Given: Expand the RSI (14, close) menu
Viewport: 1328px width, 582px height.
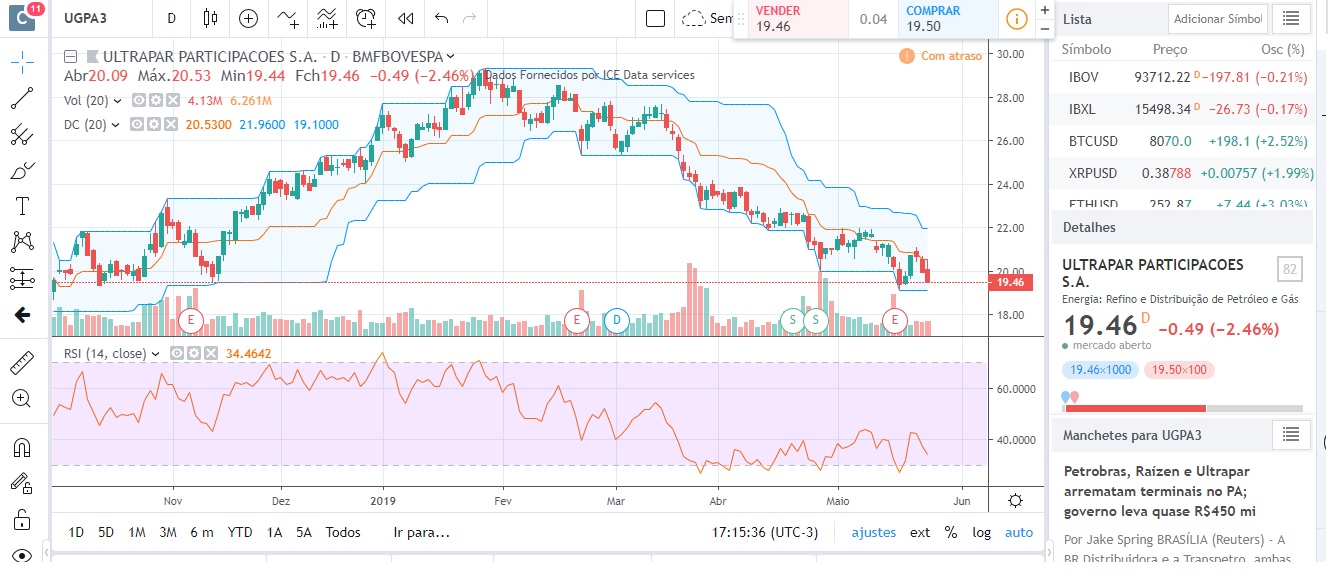Looking at the screenshot, I should [x=155, y=353].
